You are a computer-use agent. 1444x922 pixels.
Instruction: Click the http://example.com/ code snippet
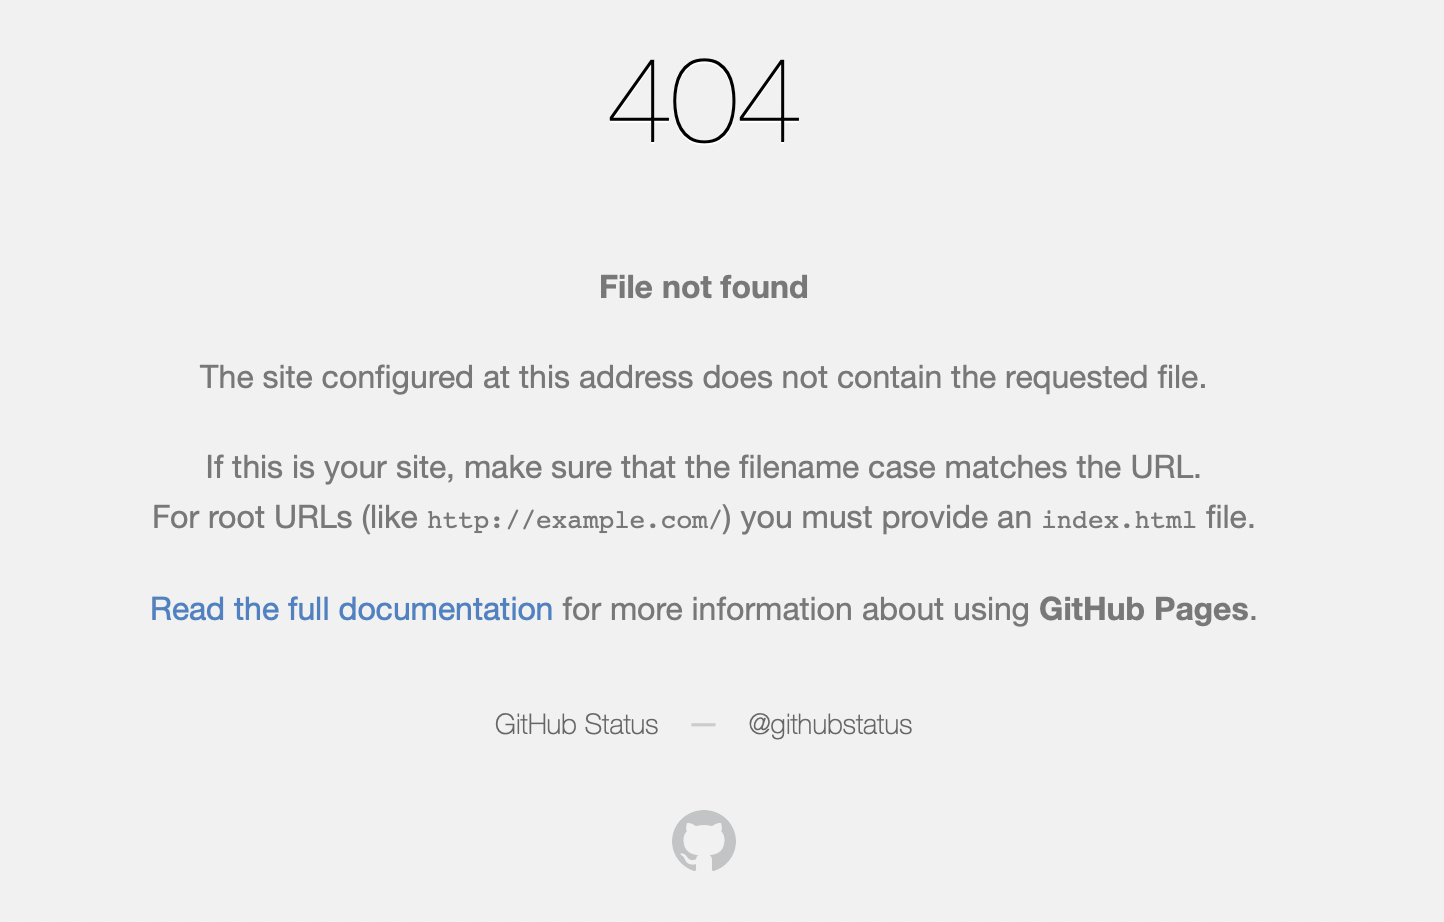click(x=574, y=520)
